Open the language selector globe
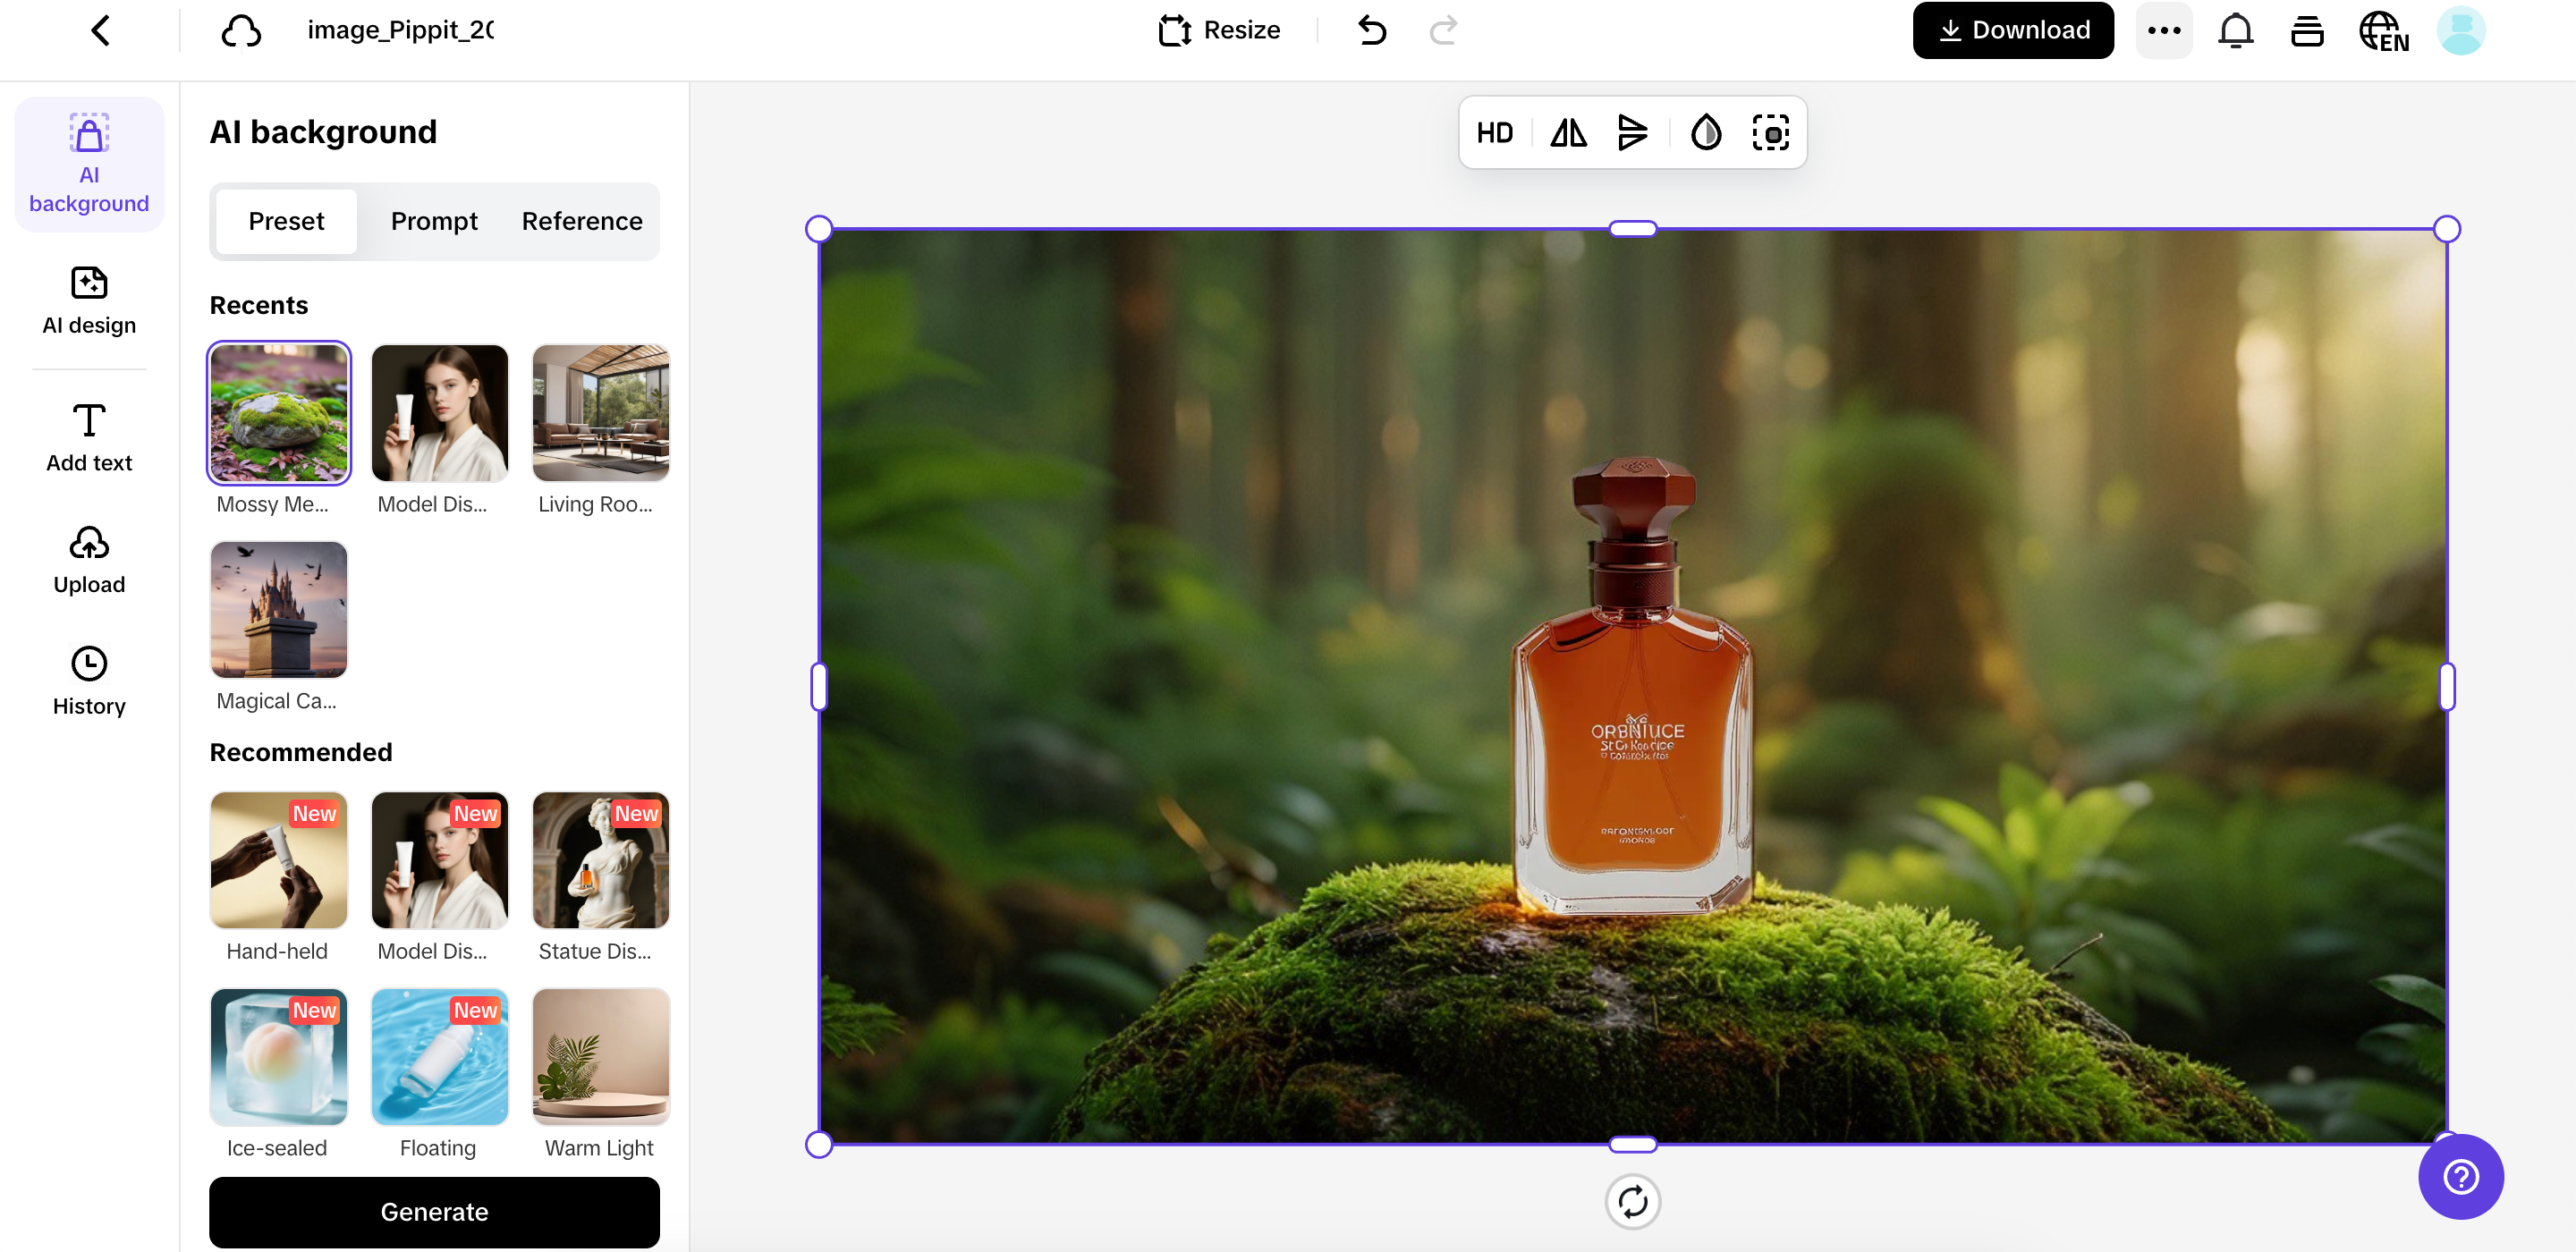This screenshot has width=2576, height=1252. click(2383, 31)
